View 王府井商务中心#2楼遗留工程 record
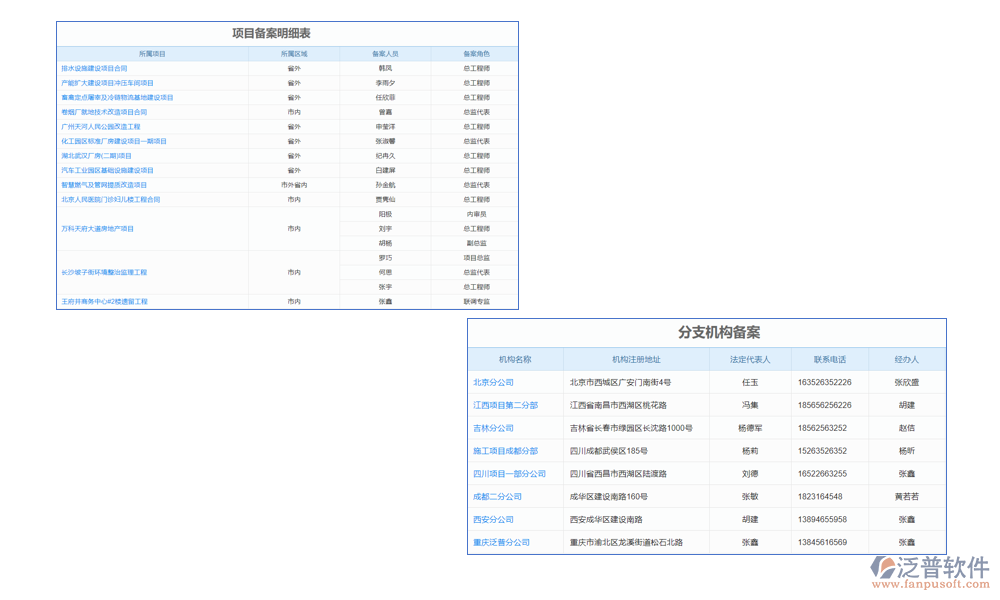The height and width of the screenshot is (600, 1000). (x=107, y=300)
